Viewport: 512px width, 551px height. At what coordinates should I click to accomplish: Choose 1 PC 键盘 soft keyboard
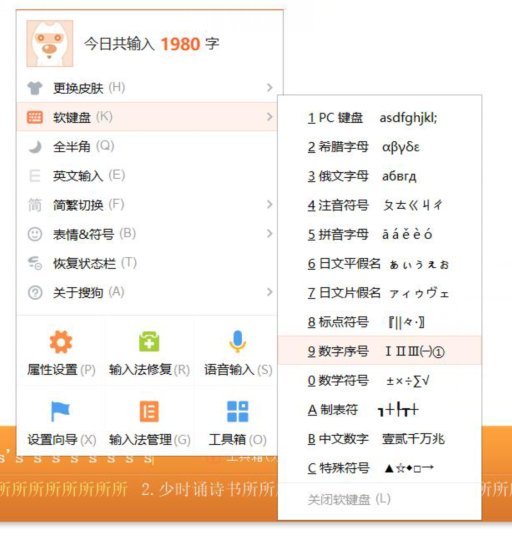click(x=380, y=118)
